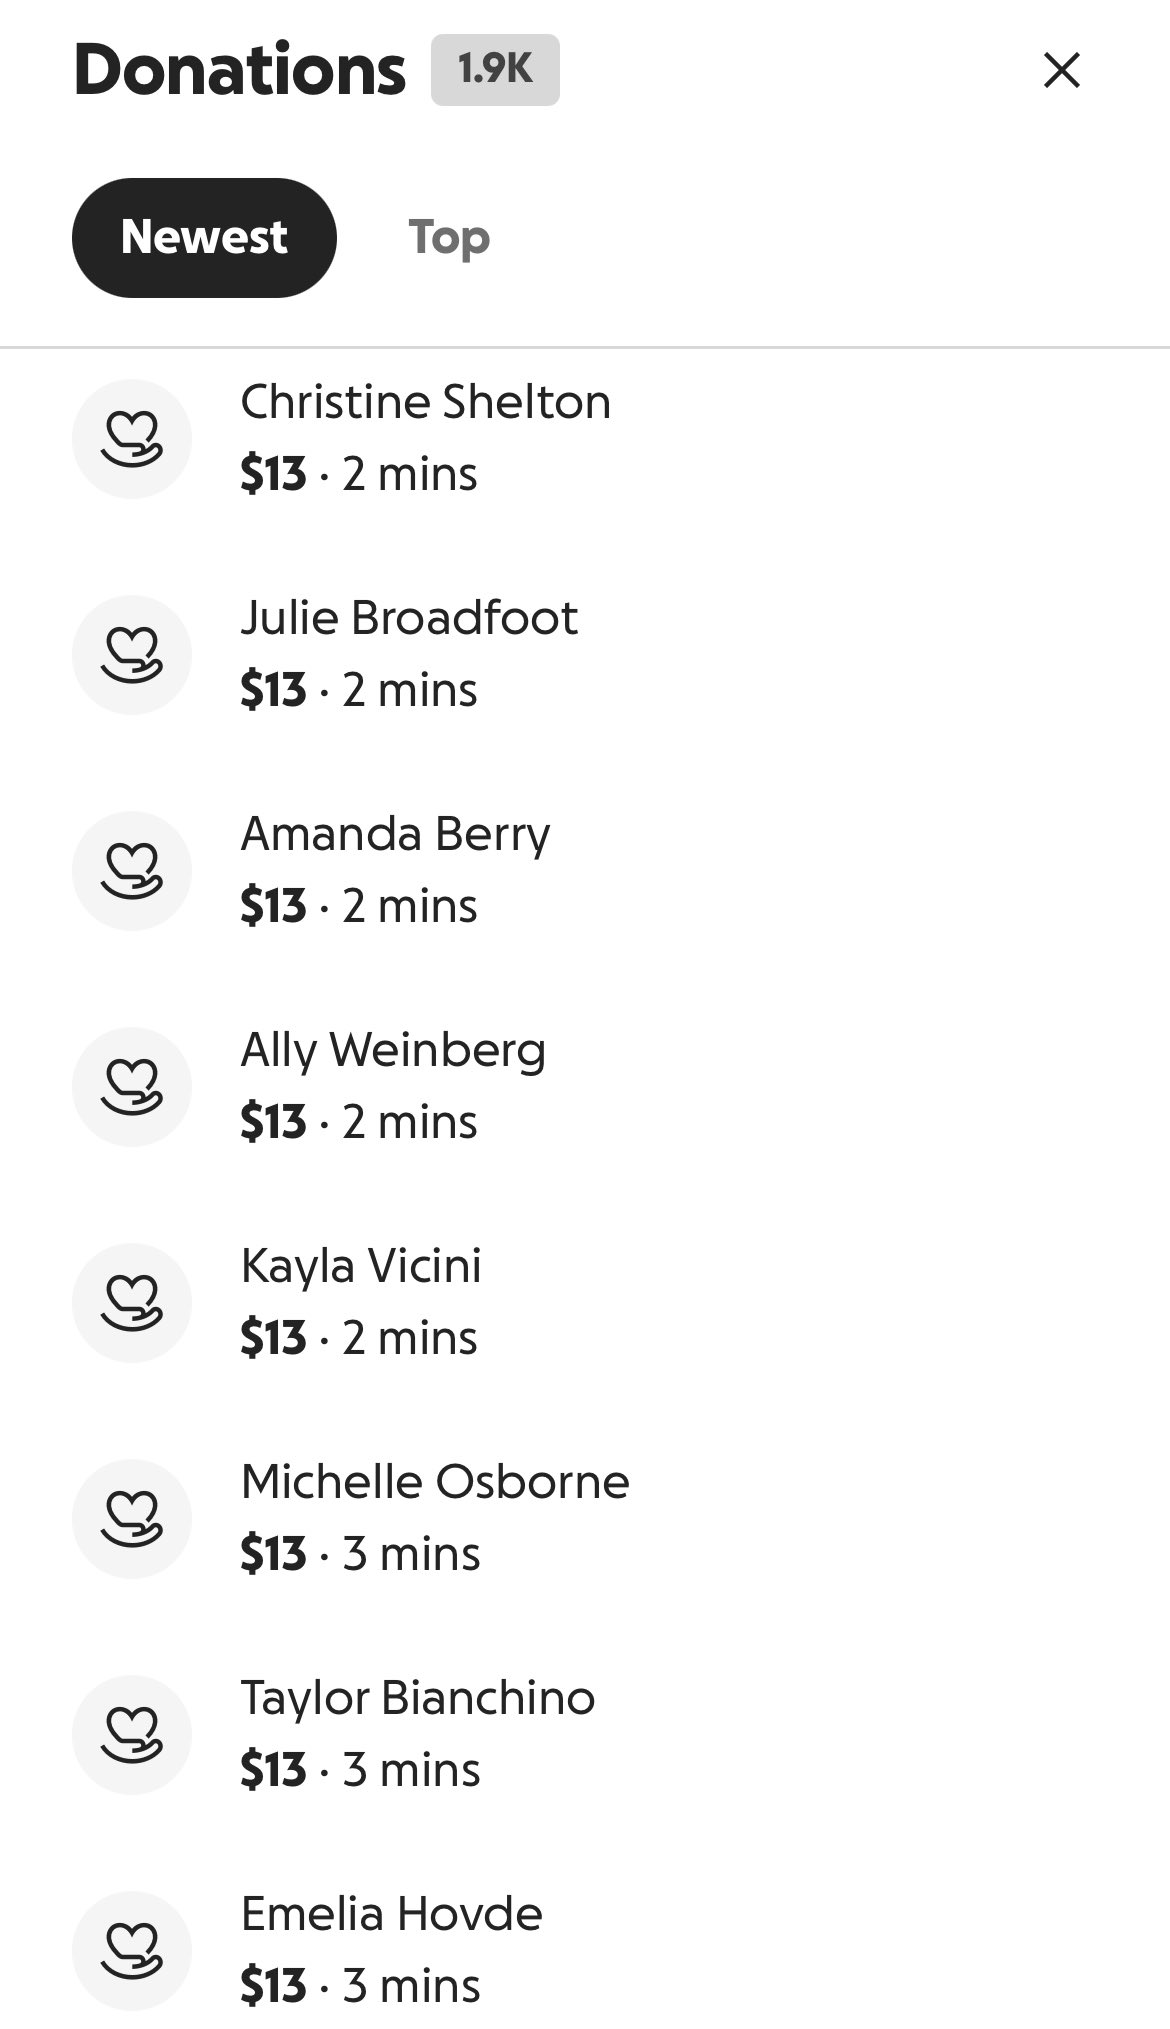Click the Julie Broadfoot donor name
This screenshot has width=1170, height=2029.
coord(409,618)
